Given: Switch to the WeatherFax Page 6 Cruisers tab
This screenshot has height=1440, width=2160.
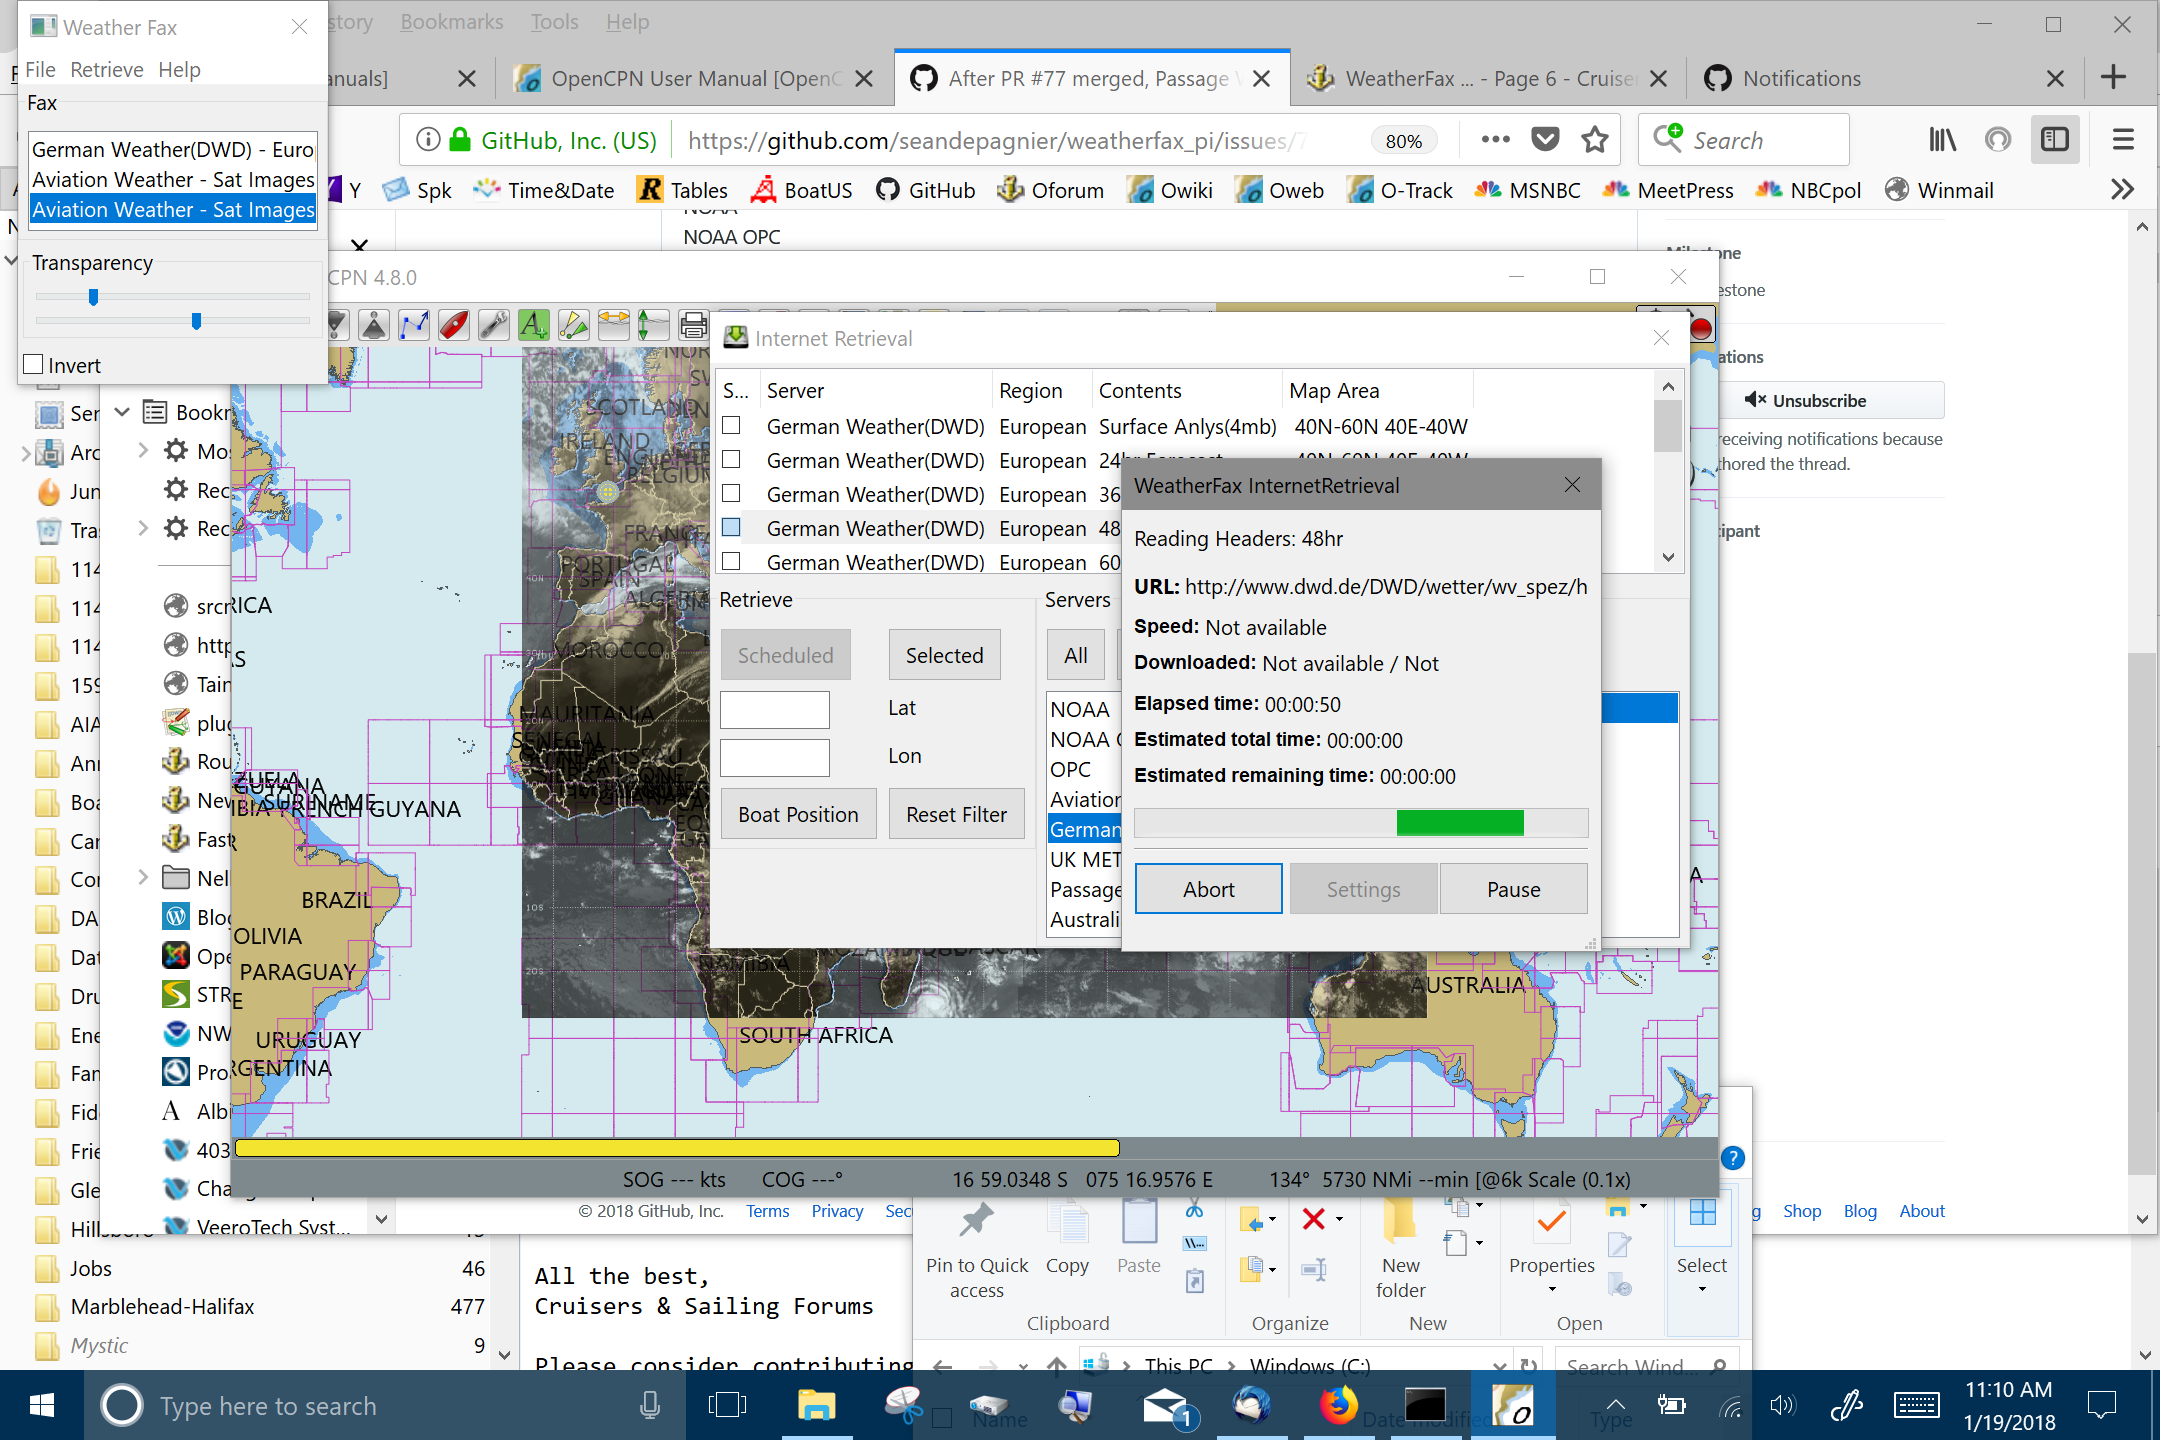Looking at the screenshot, I should click(x=1488, y=78).
